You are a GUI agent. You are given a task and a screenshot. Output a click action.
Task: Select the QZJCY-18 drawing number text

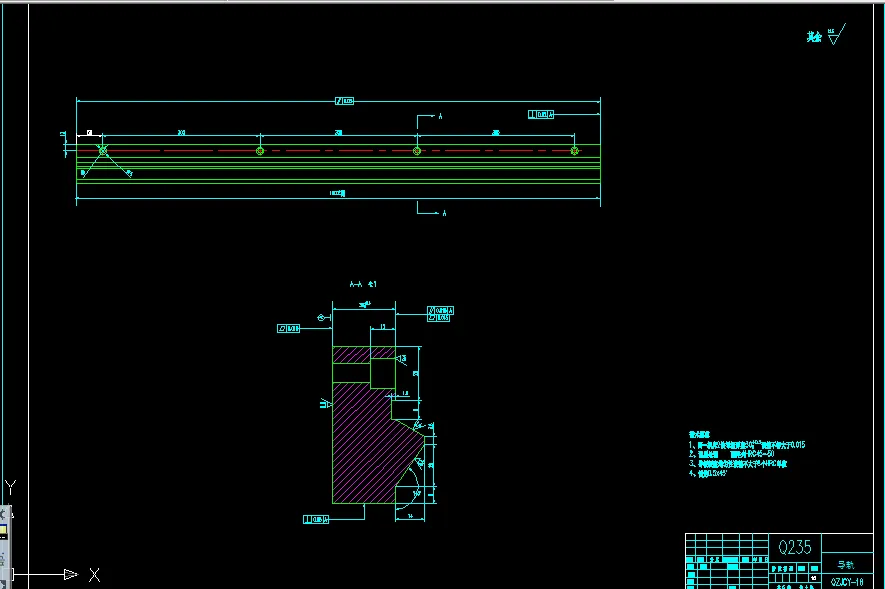(x=847, y=582)
